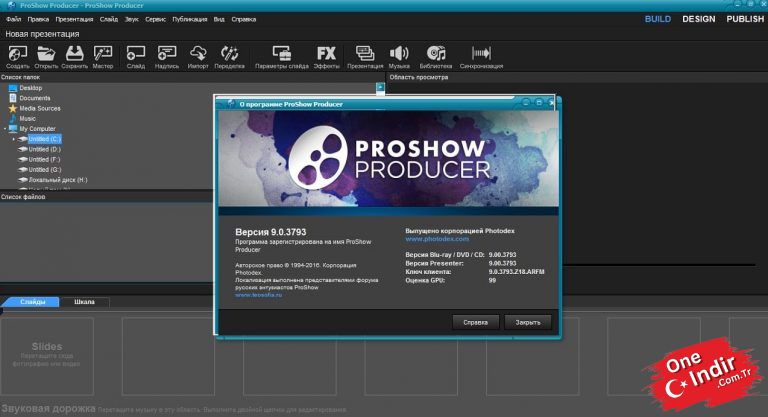Open the Сервис menu
The width and height of the screenshot is (768, 417).
(155, 19)
